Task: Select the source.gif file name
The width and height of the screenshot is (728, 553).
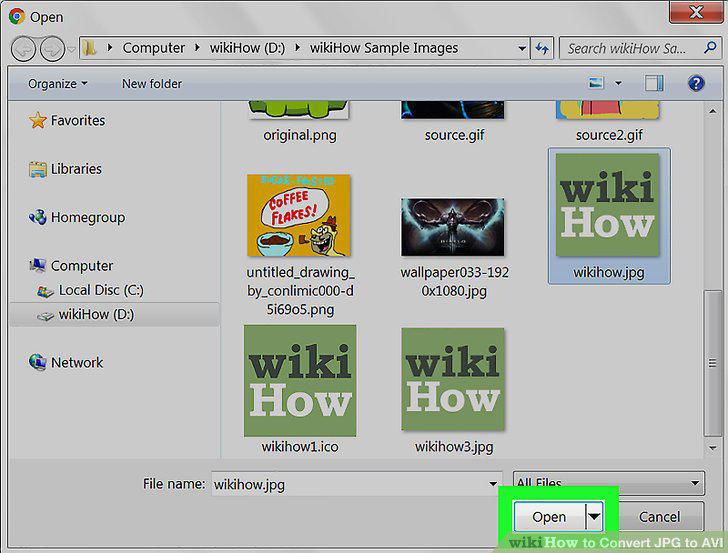Action: pos(454,135)
